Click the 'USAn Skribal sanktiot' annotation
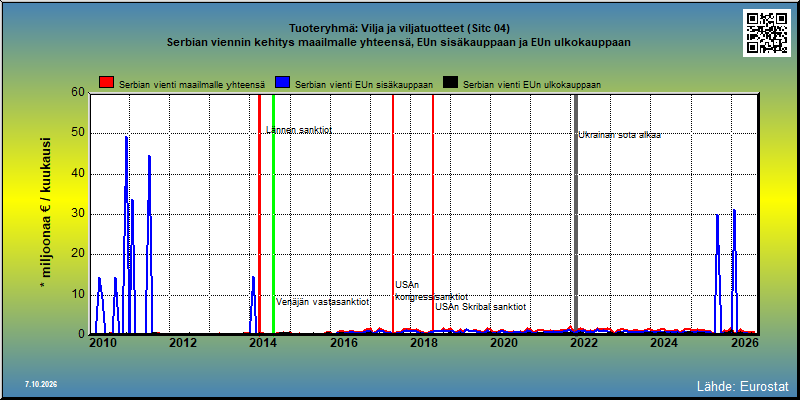This screenshot has height=400, width=800. tap(481, 307)
